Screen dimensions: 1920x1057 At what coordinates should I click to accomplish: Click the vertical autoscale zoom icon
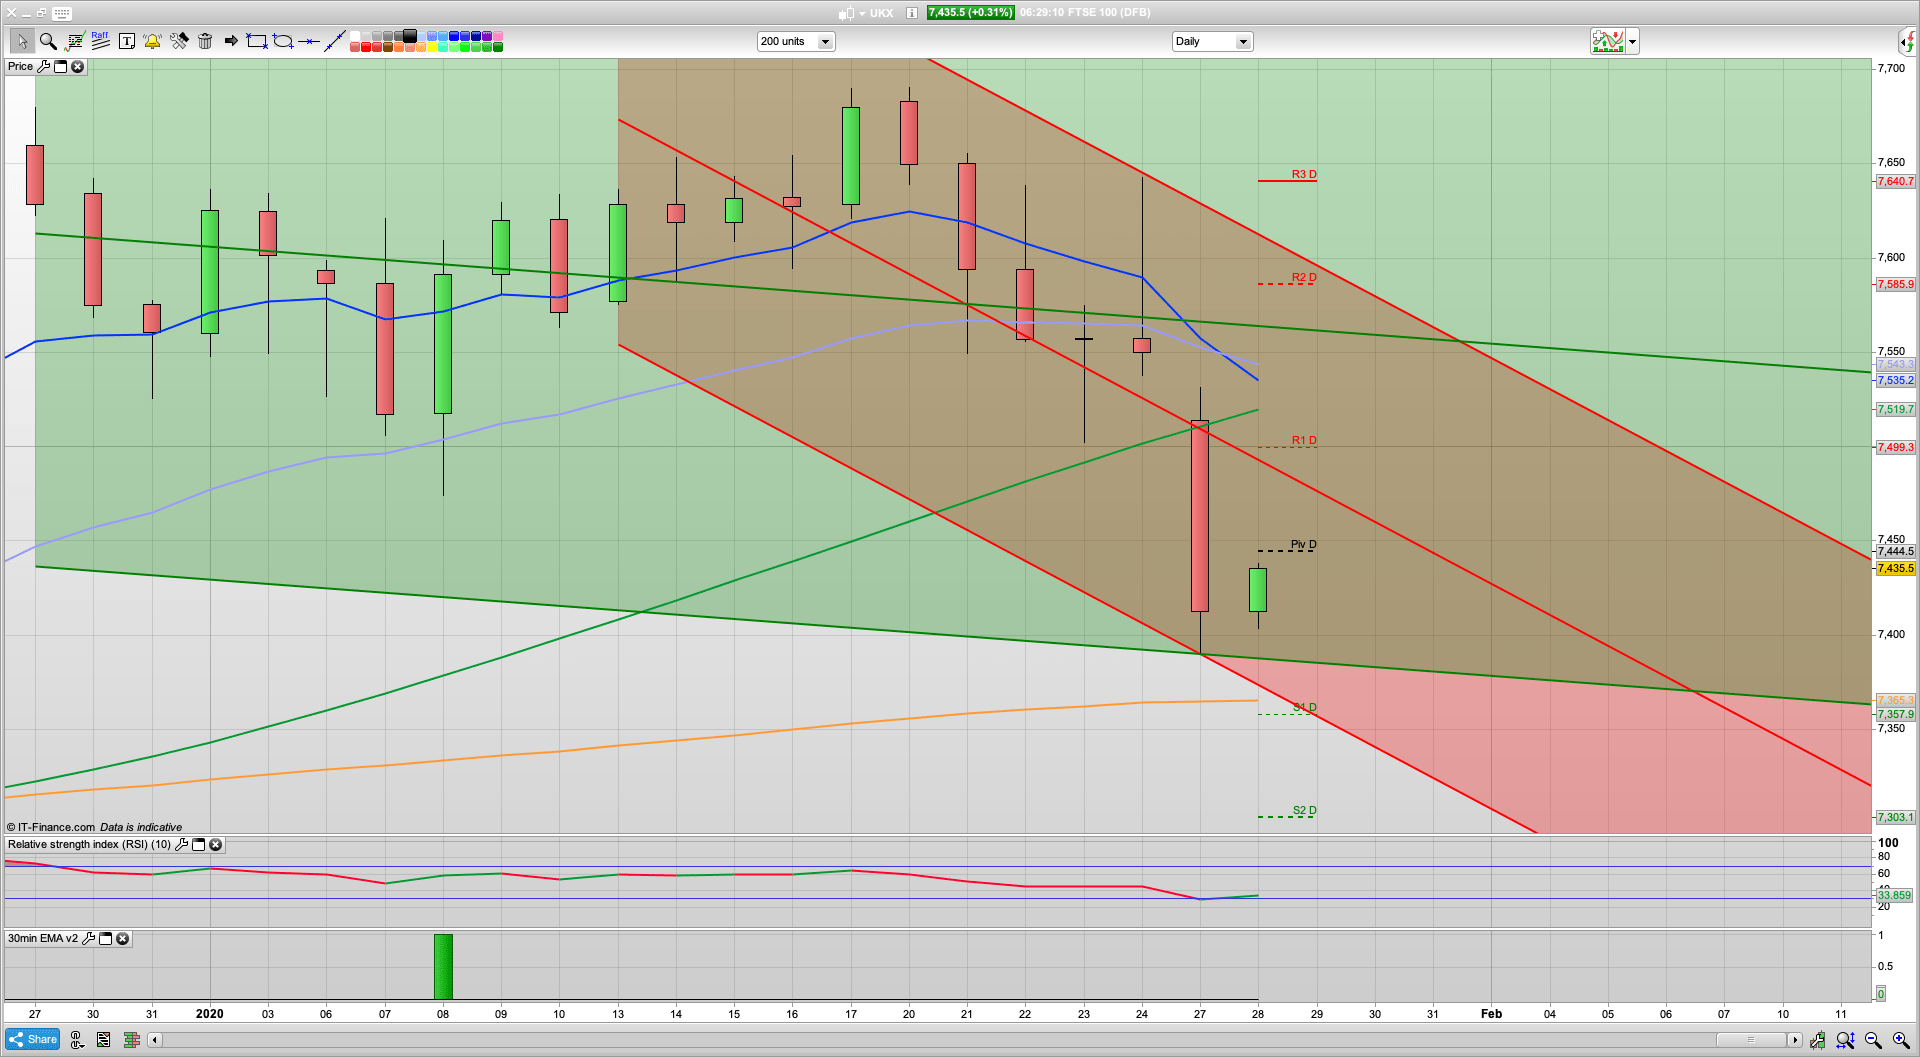coord(1817,1040)
